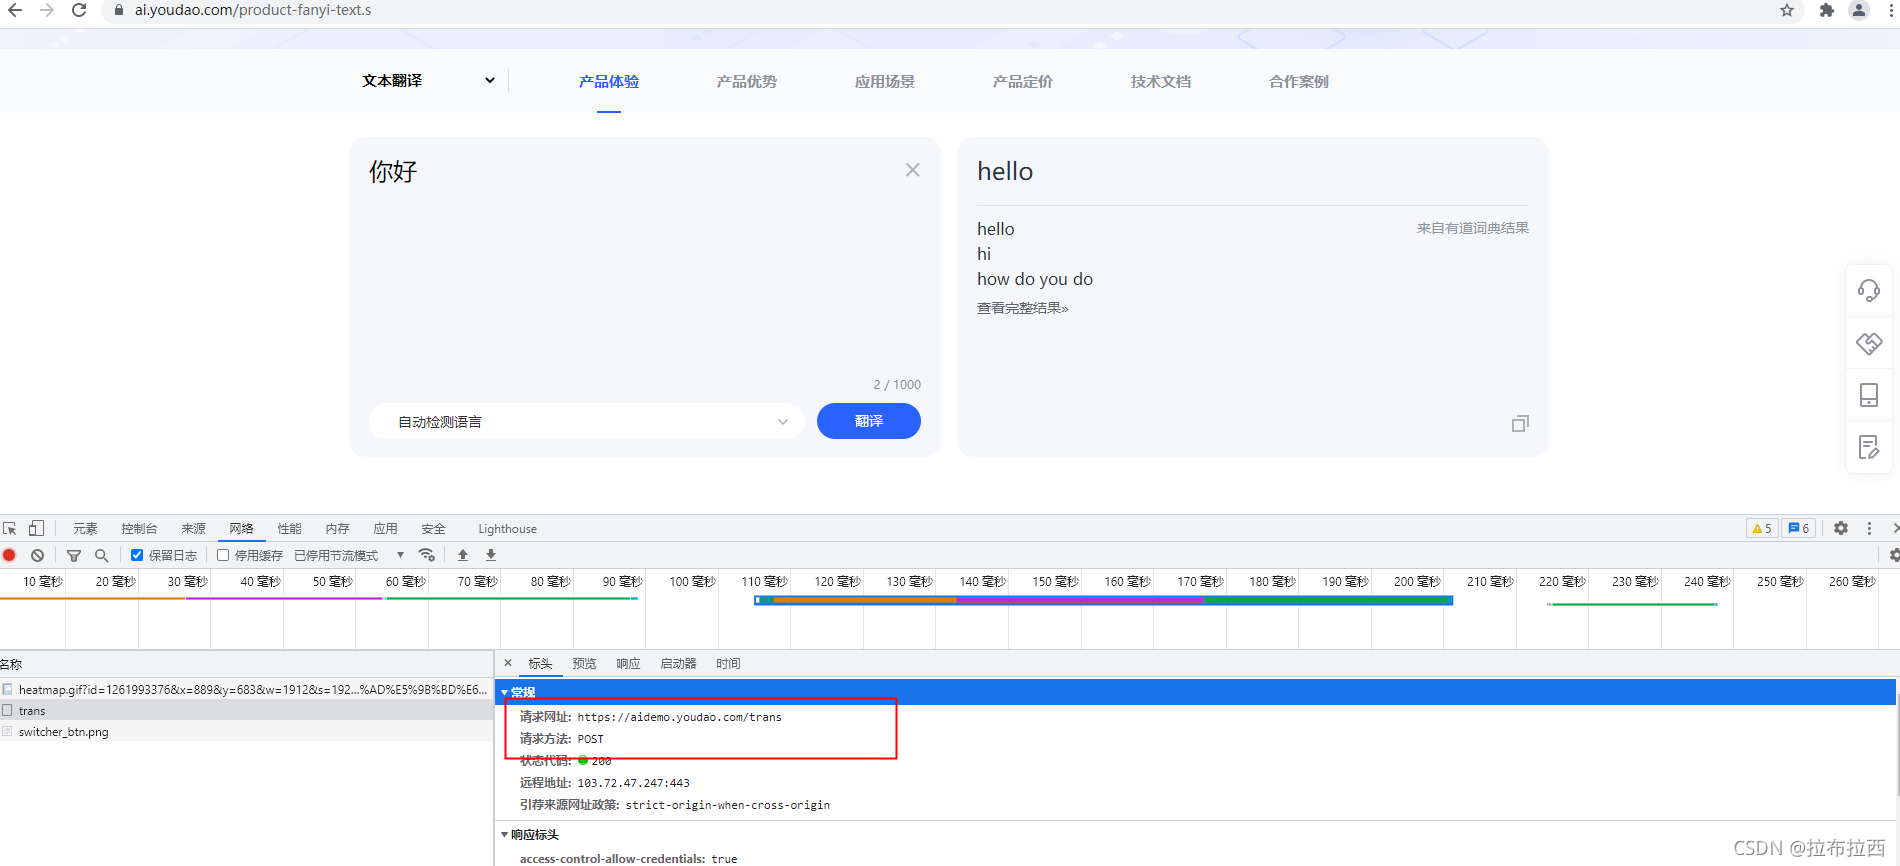Copy the translation result with the copy icon

tap(1520, 424)
